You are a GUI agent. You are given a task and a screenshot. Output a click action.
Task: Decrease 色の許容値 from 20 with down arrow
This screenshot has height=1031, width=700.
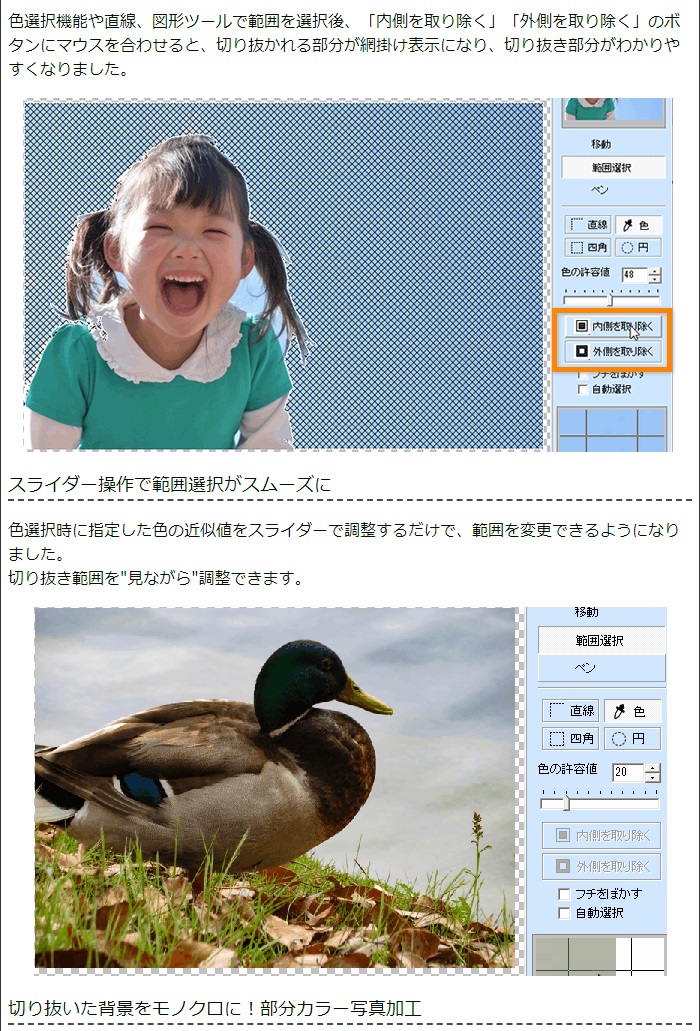652,777
